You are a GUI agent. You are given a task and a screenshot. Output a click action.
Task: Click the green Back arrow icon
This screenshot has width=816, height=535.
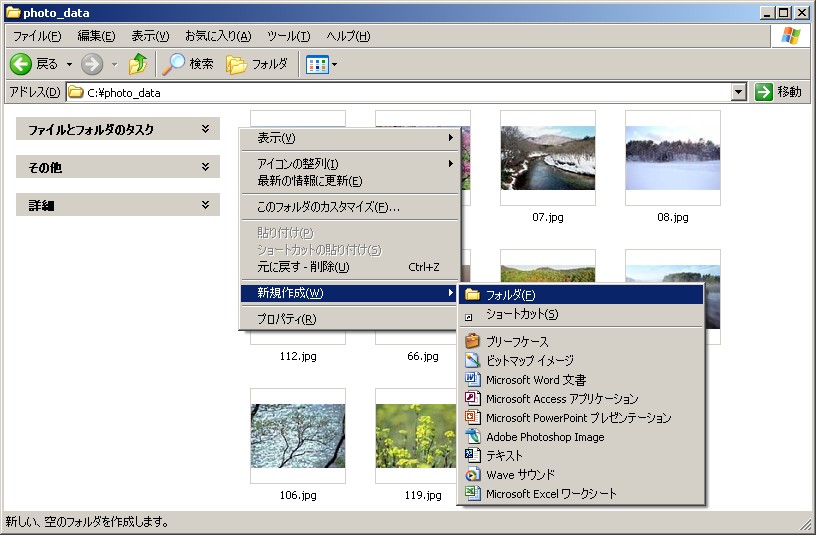click(21, 65)
